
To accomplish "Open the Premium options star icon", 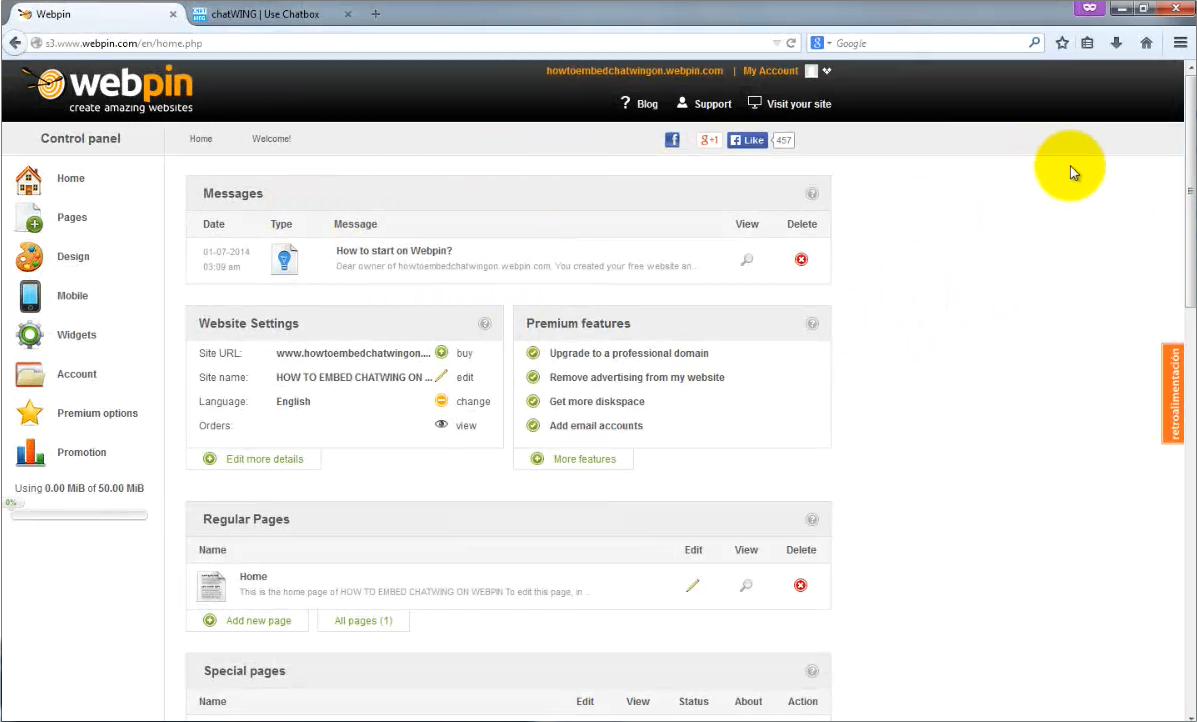I will coord(29,413).
